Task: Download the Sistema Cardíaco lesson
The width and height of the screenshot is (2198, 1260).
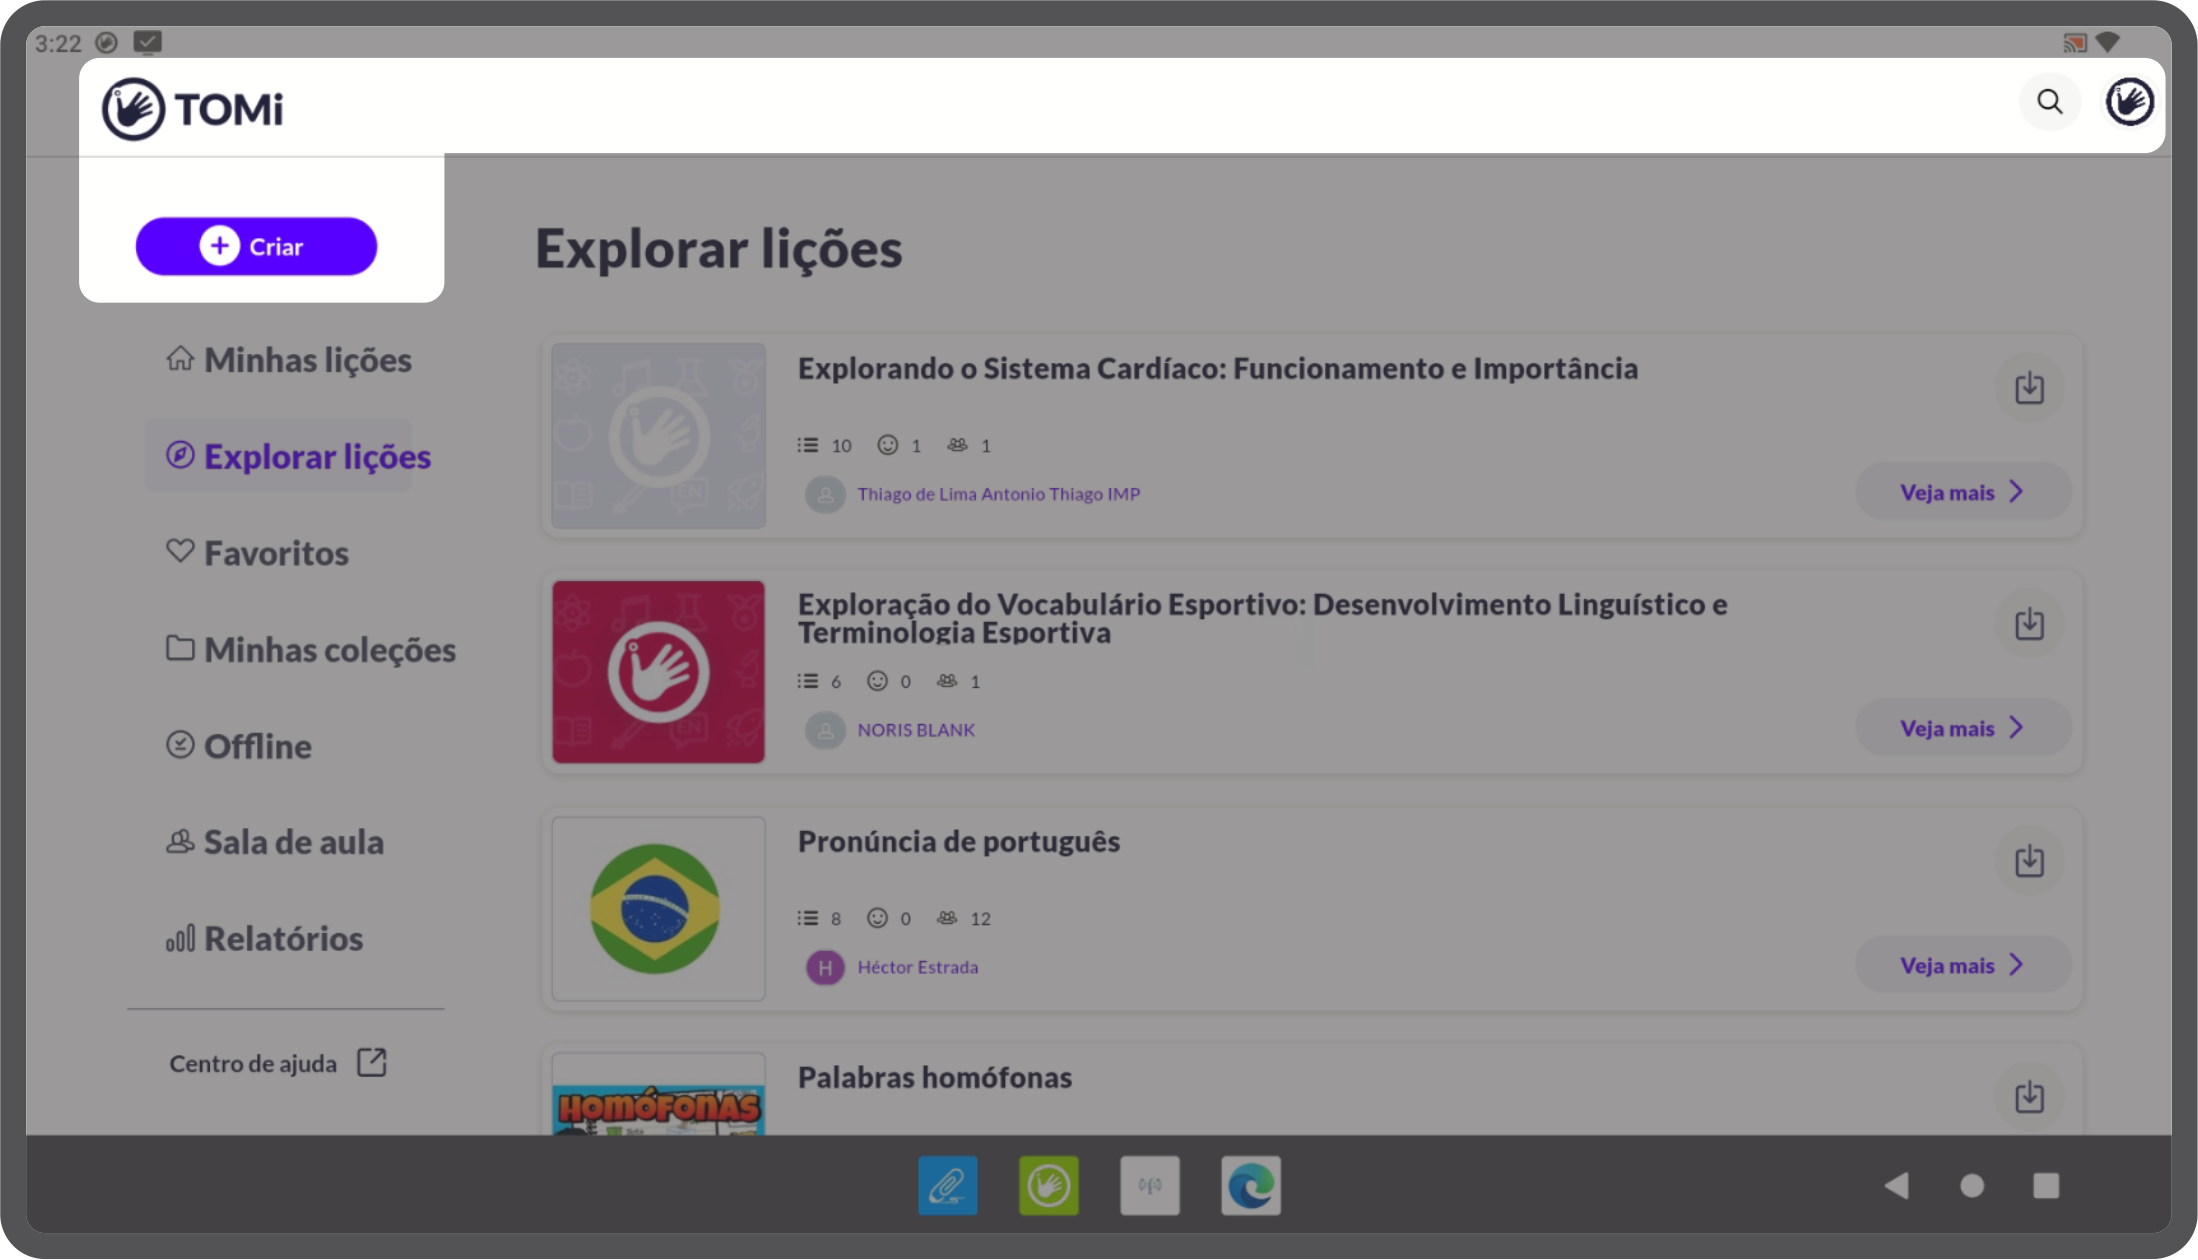Action: click(2029, 388)
